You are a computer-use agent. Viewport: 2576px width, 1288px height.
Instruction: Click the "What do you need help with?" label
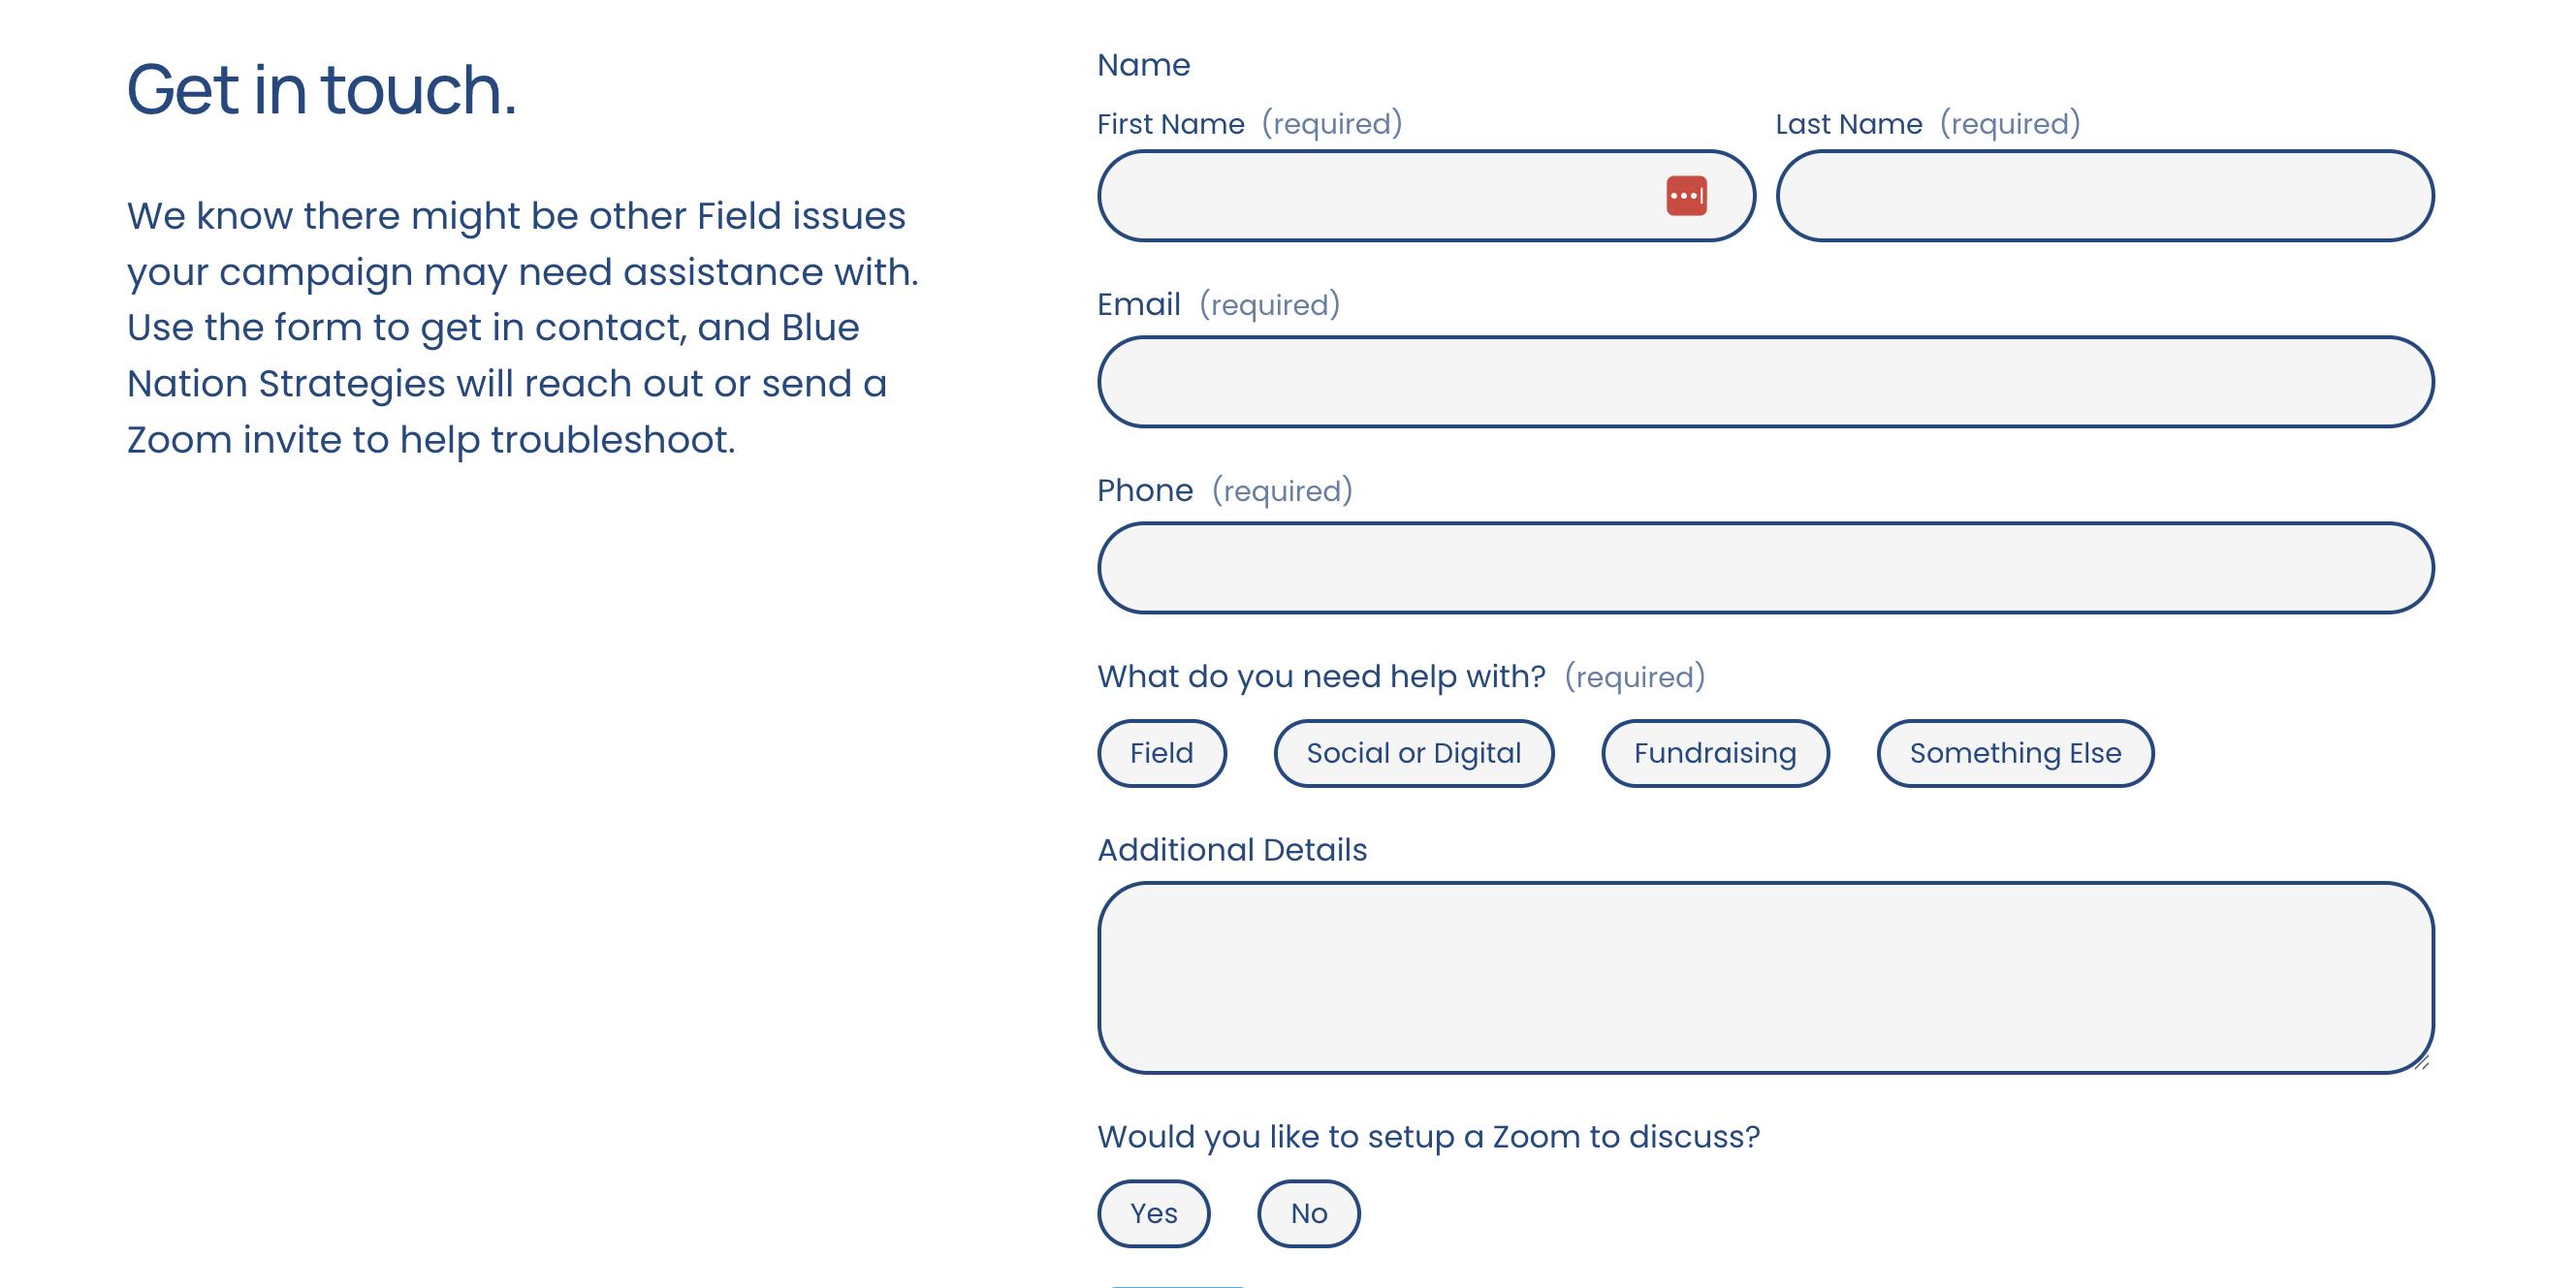point(1320,676)
